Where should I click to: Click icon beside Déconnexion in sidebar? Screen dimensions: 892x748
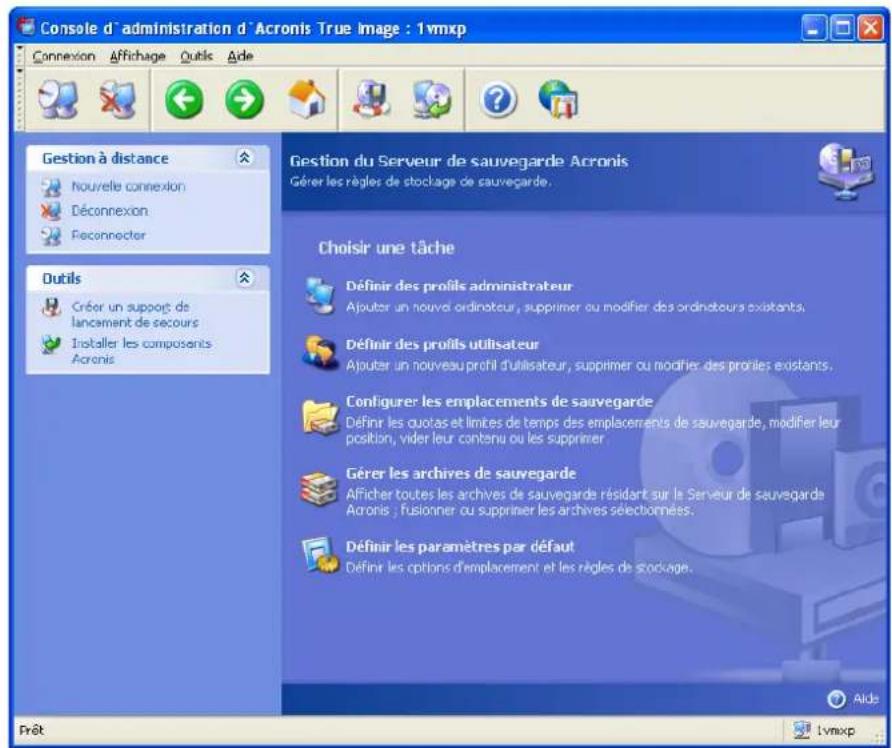pos(51,211)
